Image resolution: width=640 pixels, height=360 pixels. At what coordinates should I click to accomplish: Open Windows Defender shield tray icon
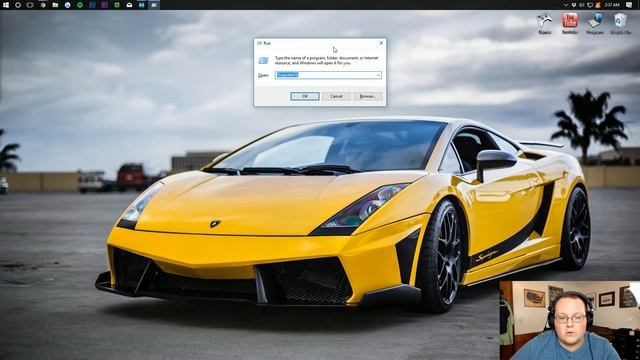[574, 5]
